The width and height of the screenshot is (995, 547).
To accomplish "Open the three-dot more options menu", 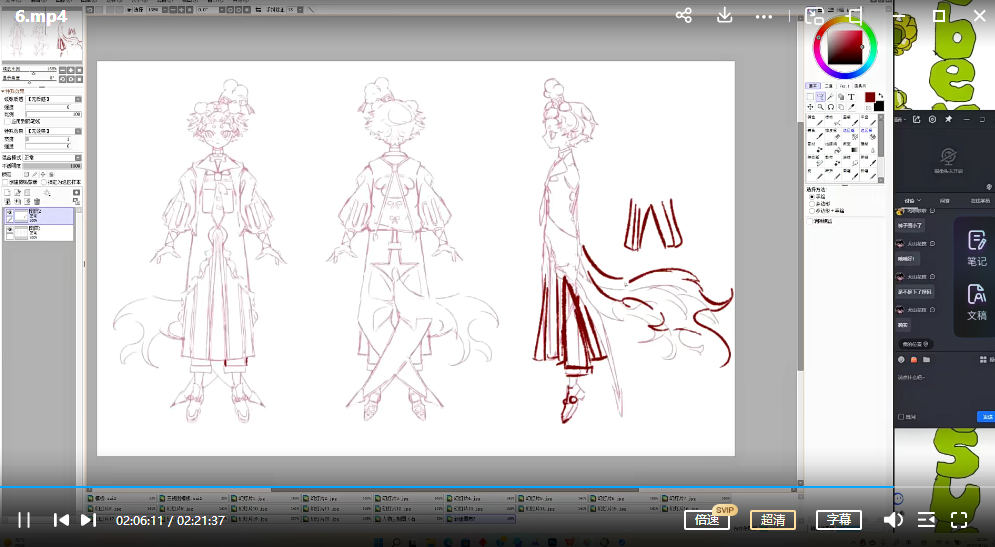I will pyautogui.click(x=764, y=16).
